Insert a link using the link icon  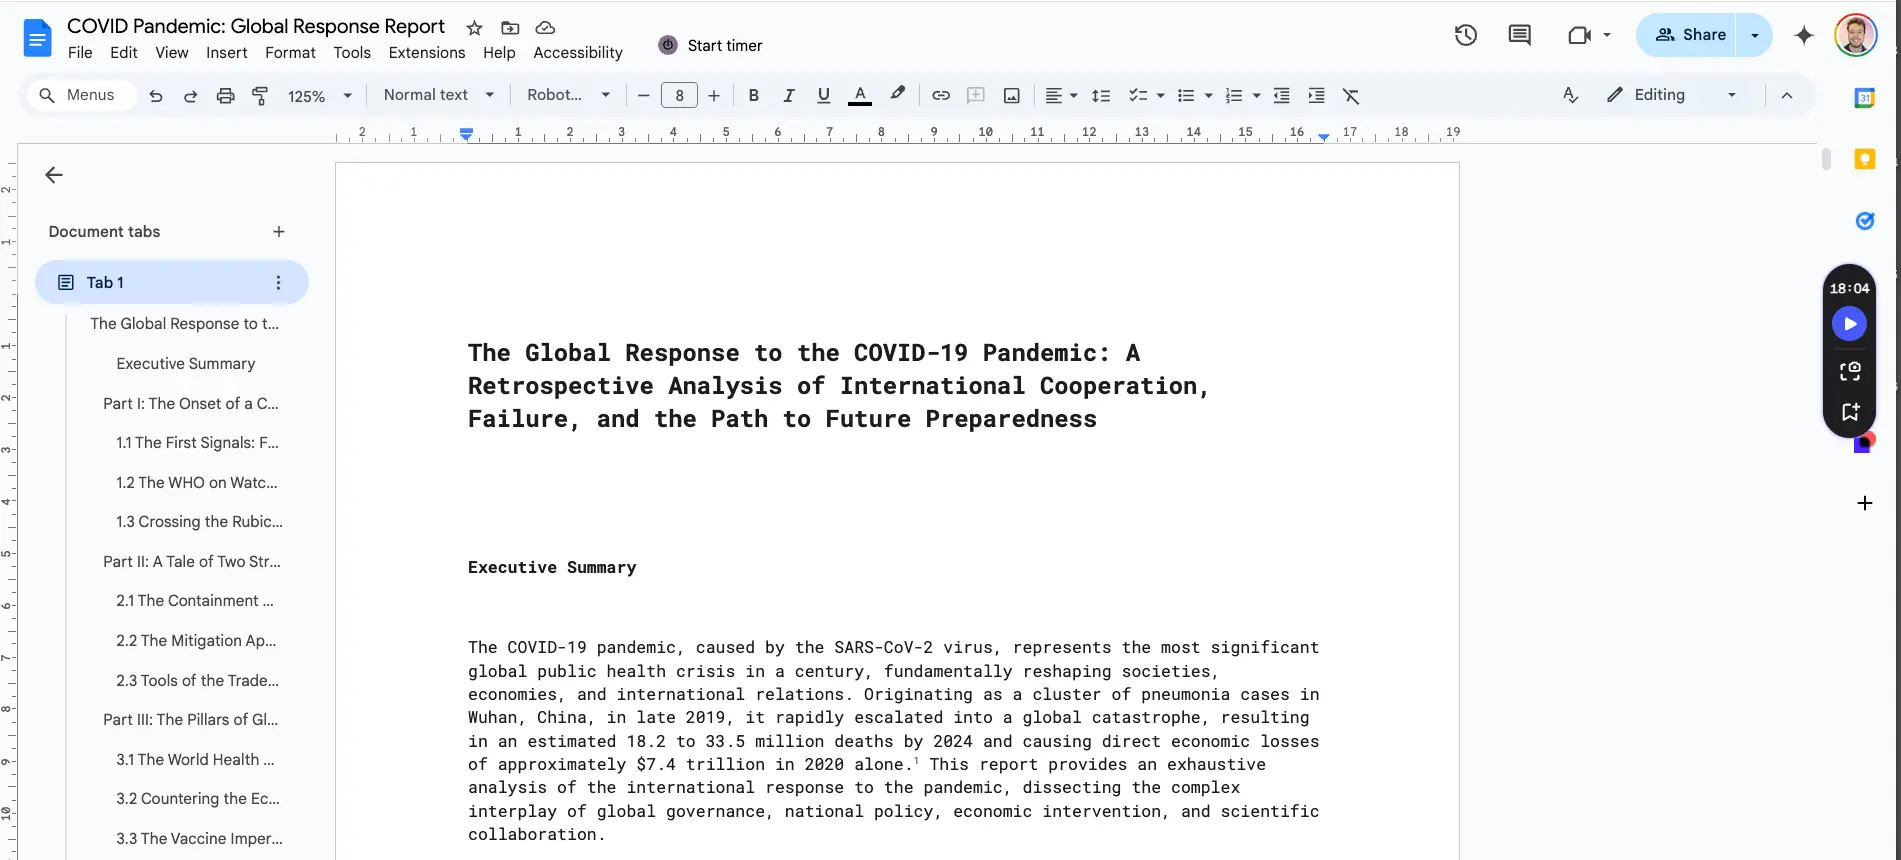(940, 96)
